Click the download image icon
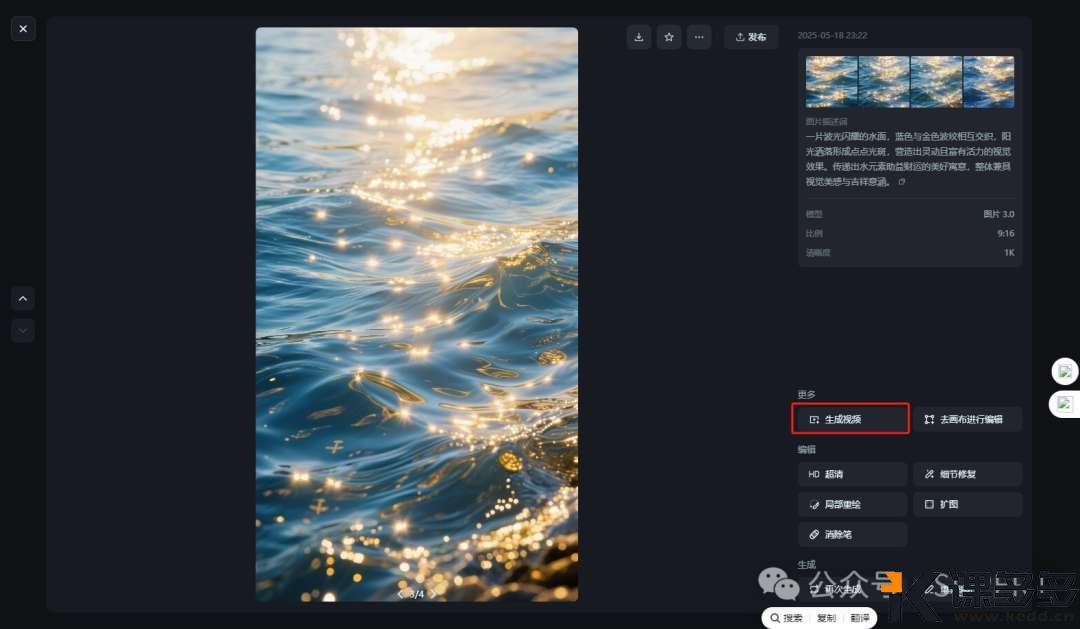Image resolution: width=1080 pixels, height=629 pixels. click(x=639, y=37)
